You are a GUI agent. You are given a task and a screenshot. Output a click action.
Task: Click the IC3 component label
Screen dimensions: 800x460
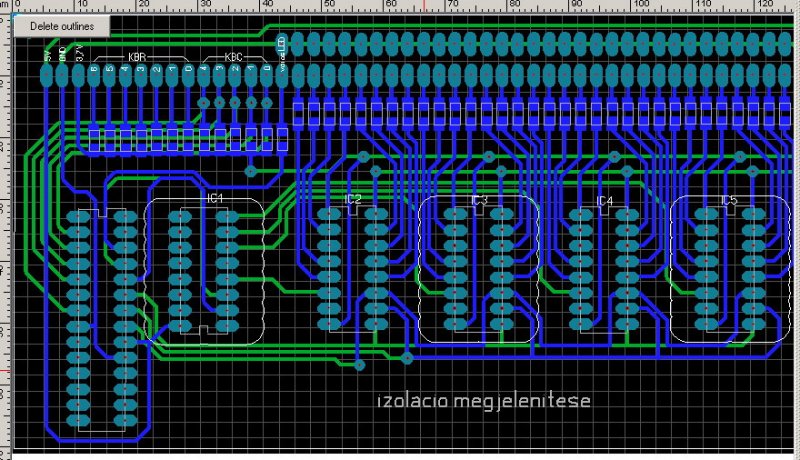(479, 200)
